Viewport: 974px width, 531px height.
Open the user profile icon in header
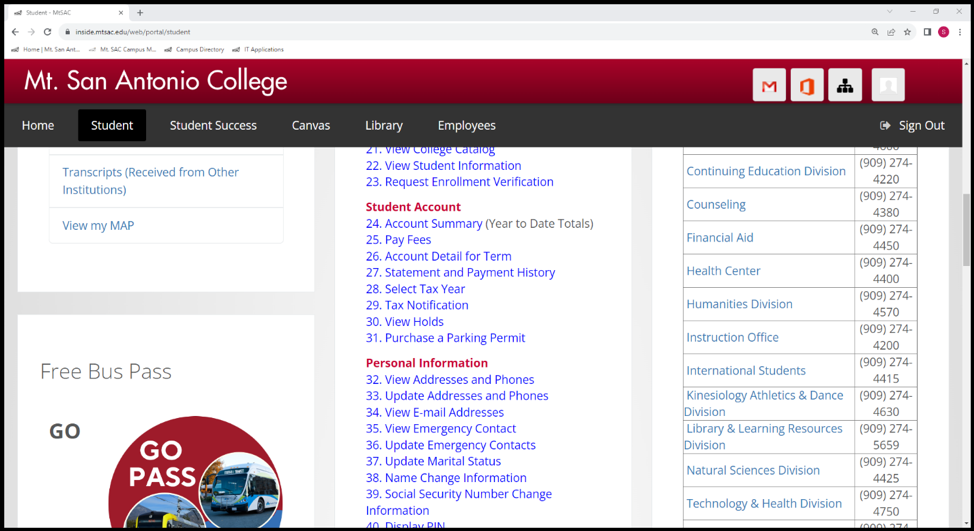click(x=888, y=85)
